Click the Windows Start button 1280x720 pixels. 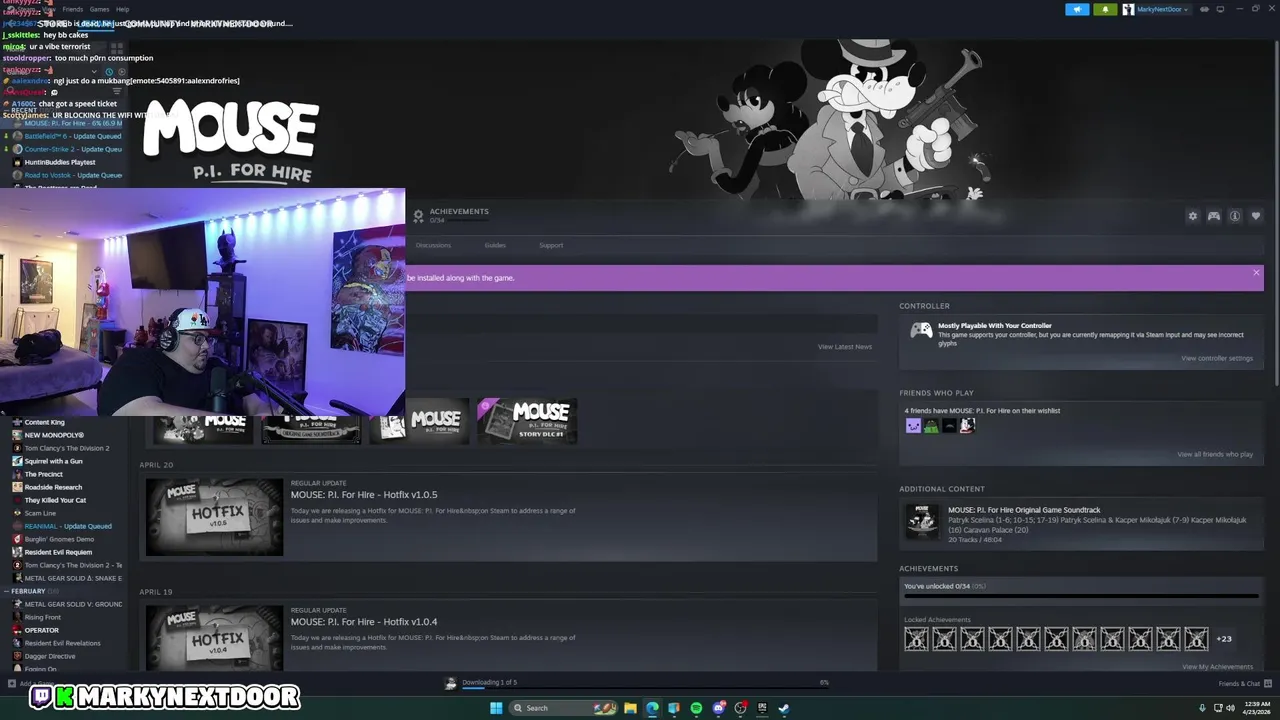click(496, 708)
